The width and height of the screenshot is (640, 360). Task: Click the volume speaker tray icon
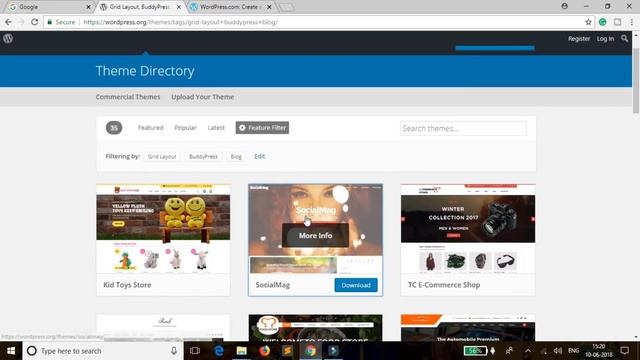[558, 351]
